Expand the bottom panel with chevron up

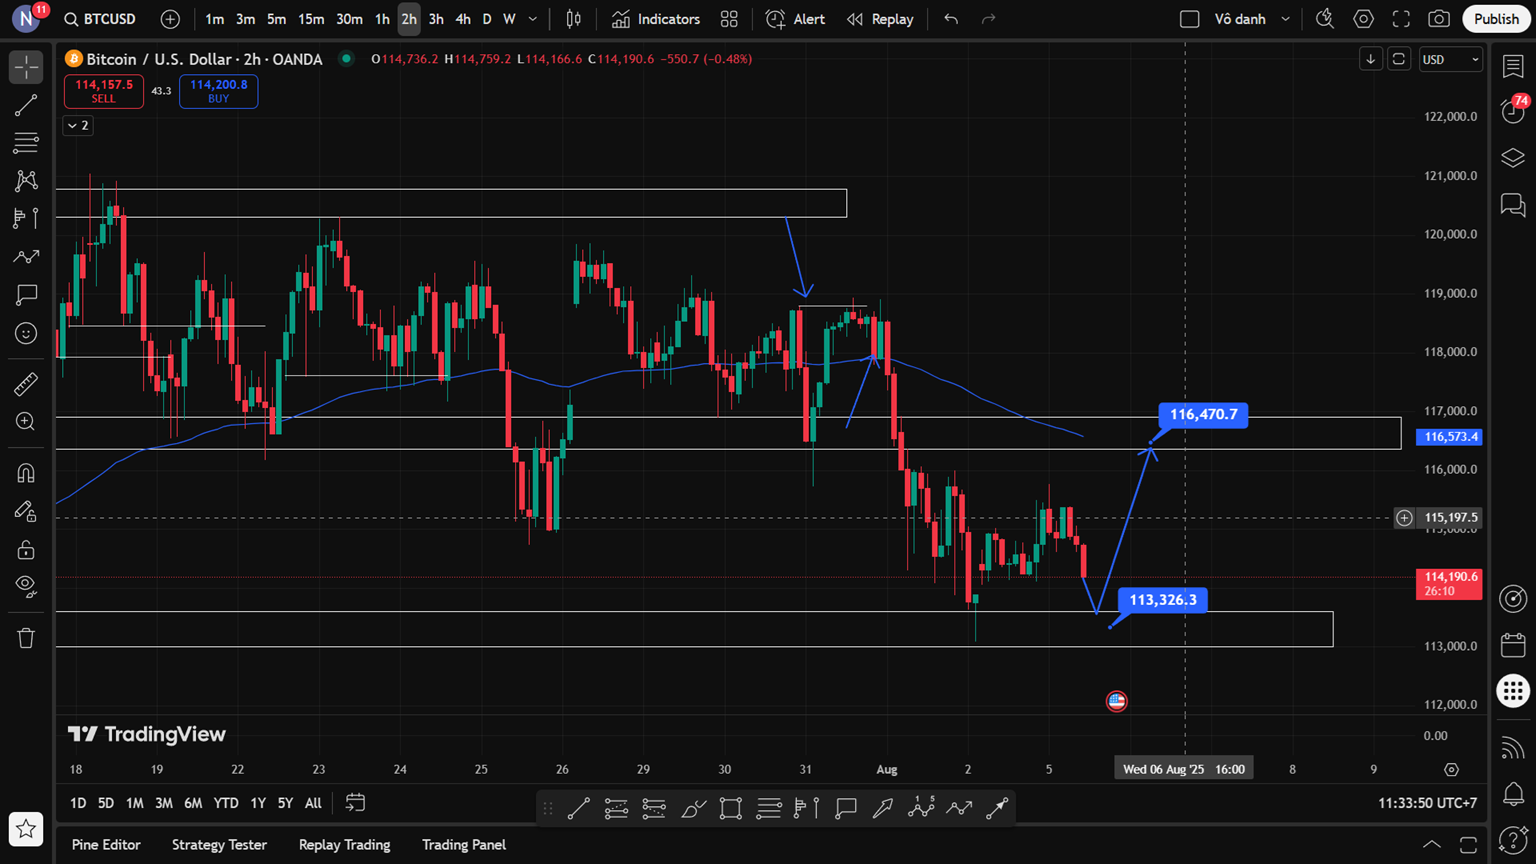[1432, 845]
